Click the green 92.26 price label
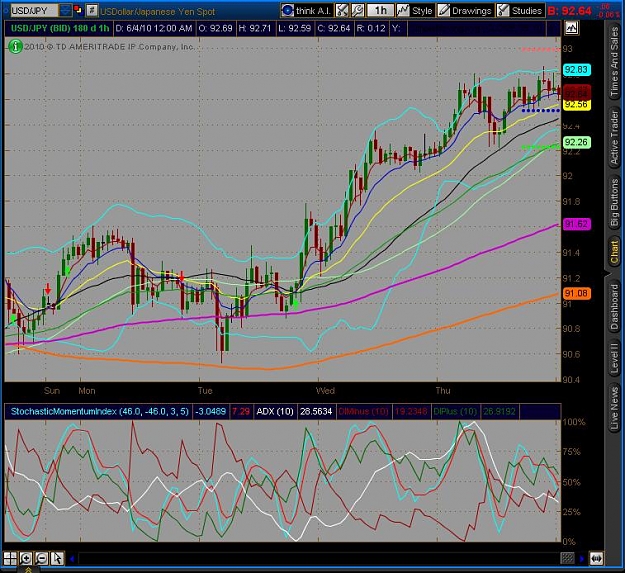Screen dimensions: 625x573 (577, 142)
